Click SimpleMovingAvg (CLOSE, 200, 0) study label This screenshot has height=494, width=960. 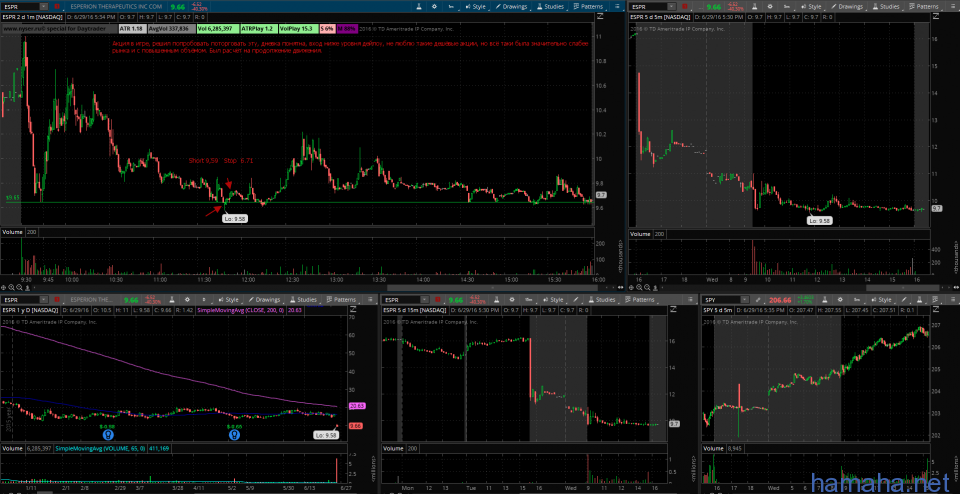pyautogui.click(x=240, y=310)
